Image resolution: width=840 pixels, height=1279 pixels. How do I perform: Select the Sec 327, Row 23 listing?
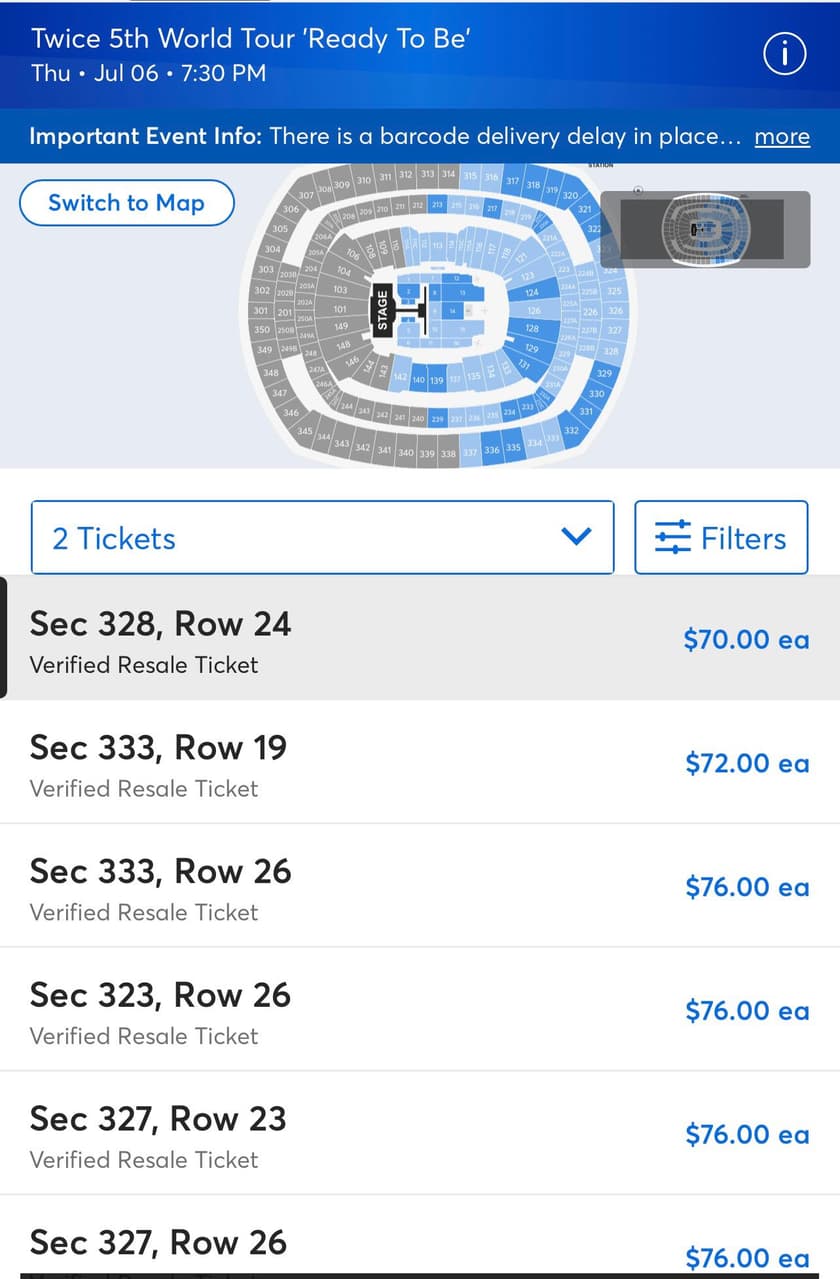pos(420,1134)
